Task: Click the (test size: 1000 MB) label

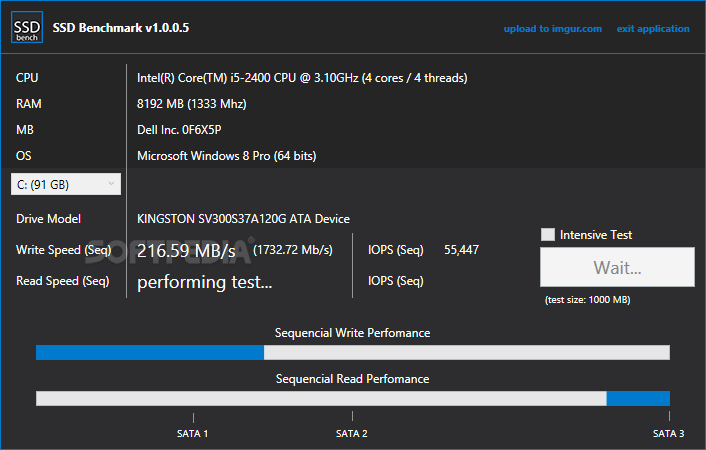Action: [588, 300]
